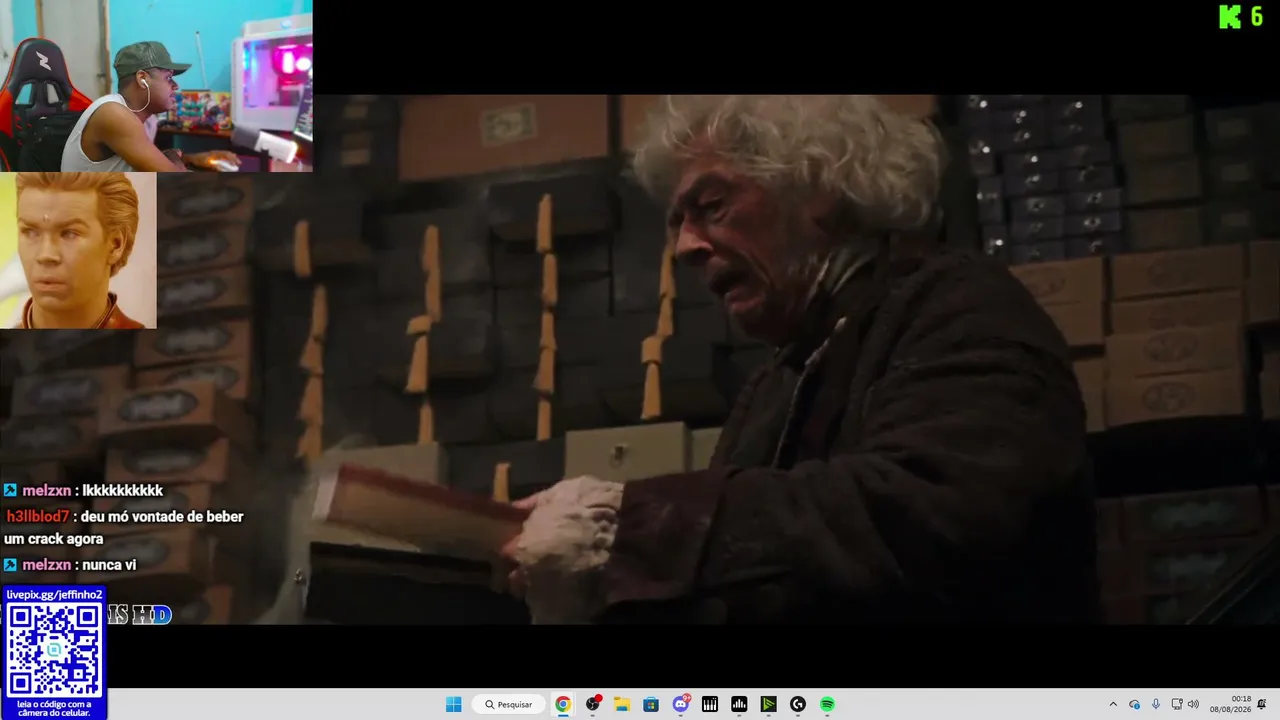
Task: Click the Kick logo in the overlay
Action: (1229, 16)
